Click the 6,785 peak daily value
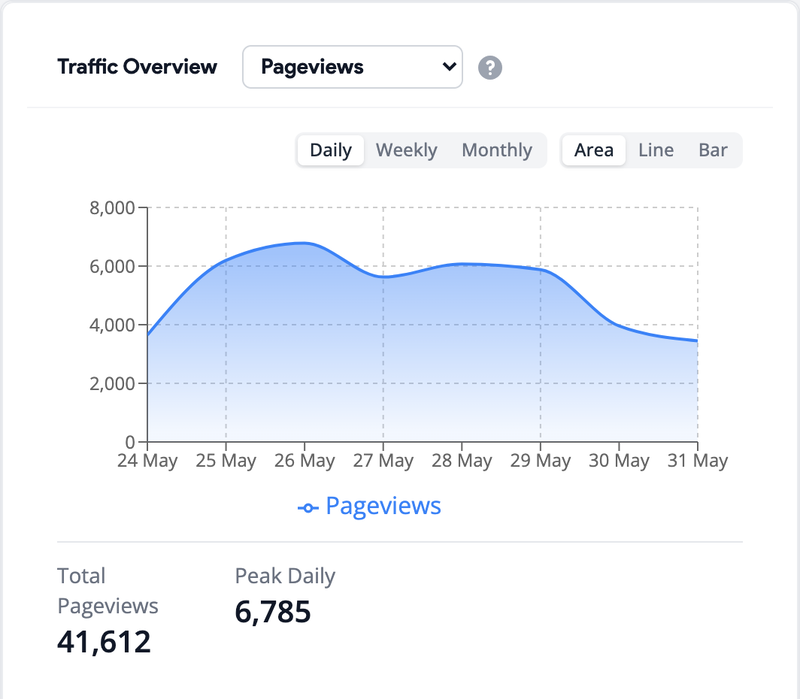Viewport: 800px width, 699px height. click(273, 612)
